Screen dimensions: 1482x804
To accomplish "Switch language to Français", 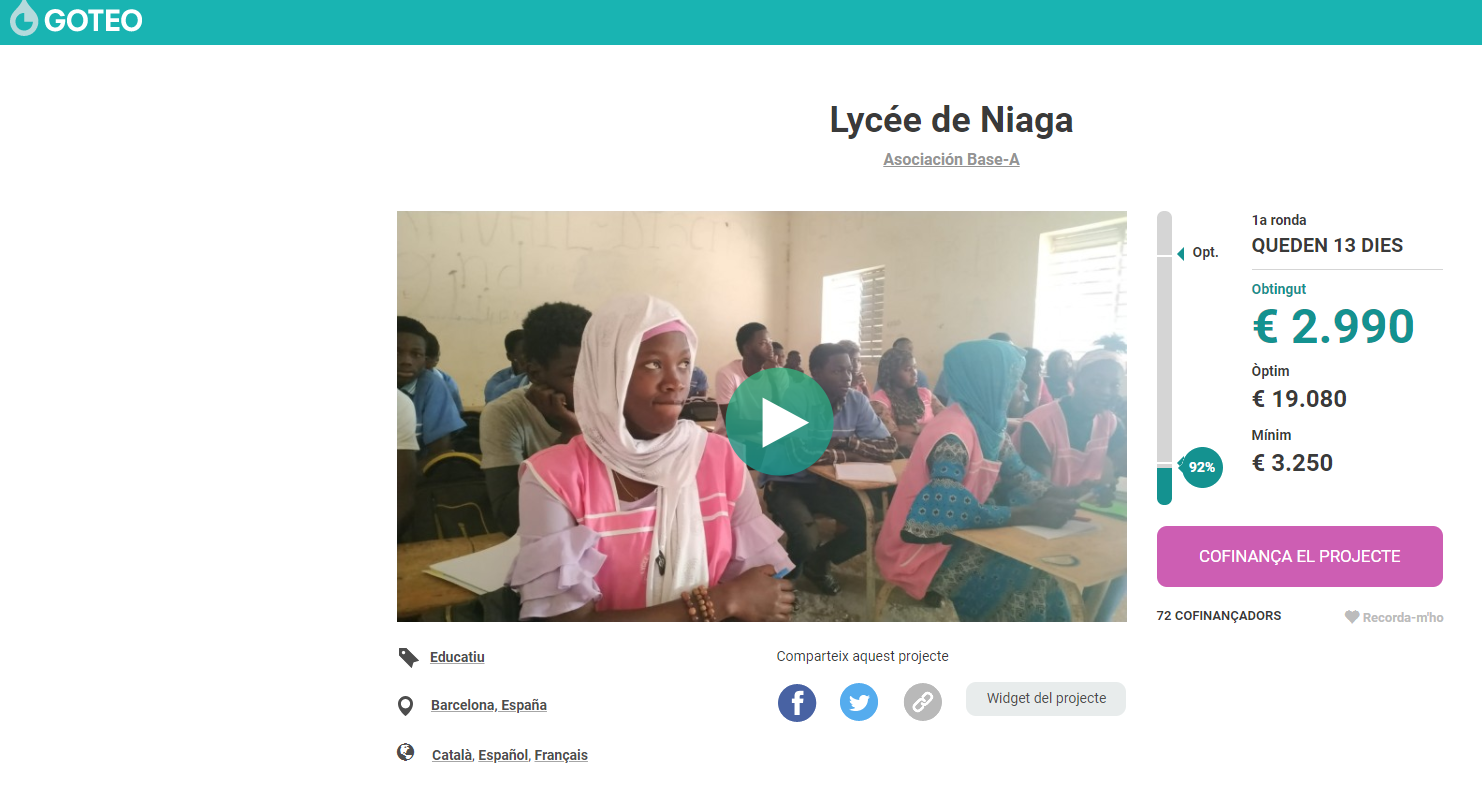I will (561, 755).
